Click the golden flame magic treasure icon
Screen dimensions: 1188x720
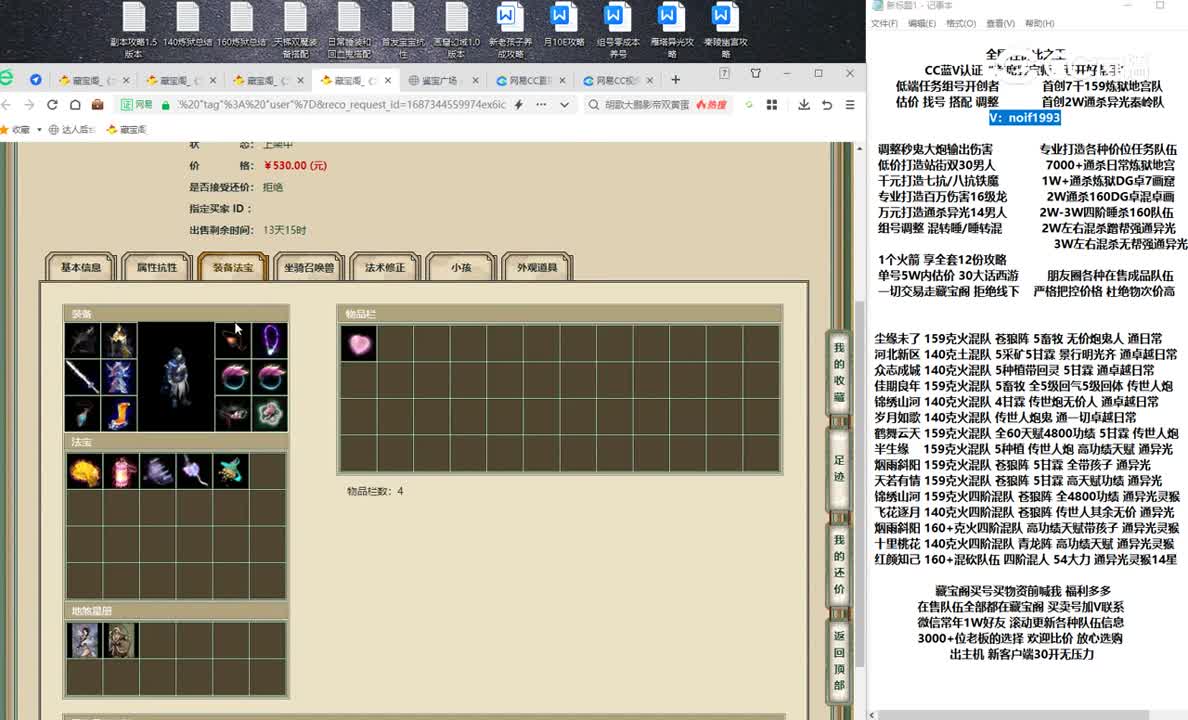click(x=84, y=471)
